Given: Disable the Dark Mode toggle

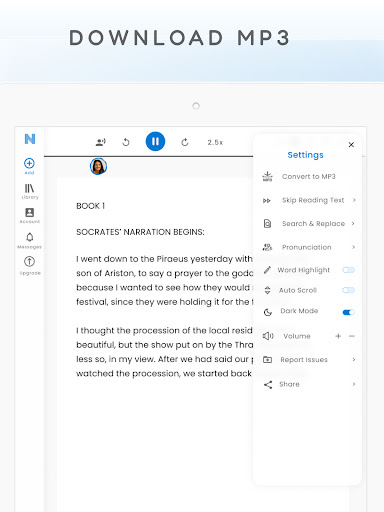Looking at the screenshot, I should 348,312.
